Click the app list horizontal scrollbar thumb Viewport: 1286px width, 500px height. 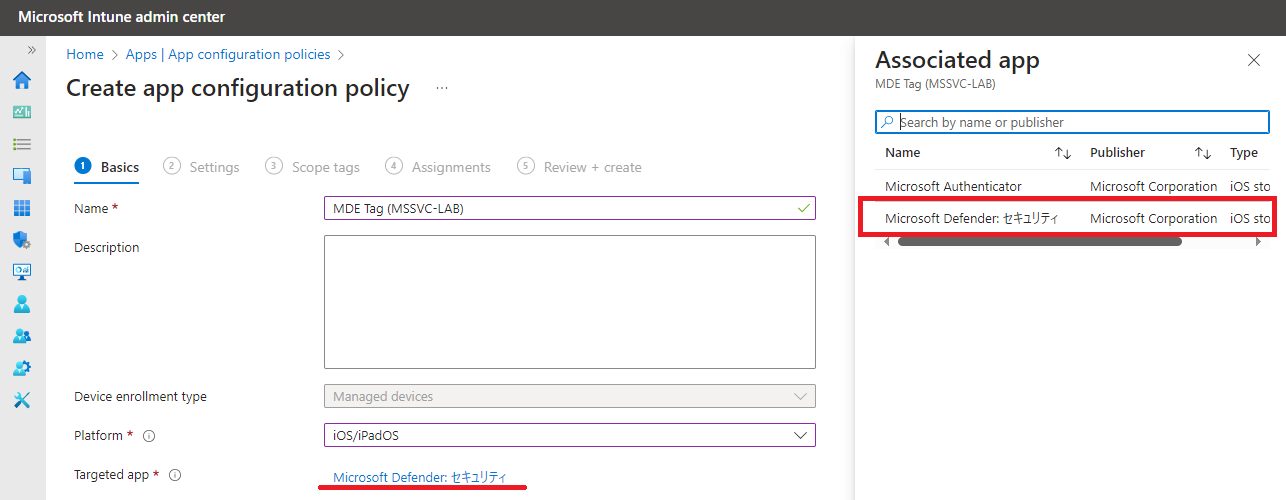(x=1040, y=241)
